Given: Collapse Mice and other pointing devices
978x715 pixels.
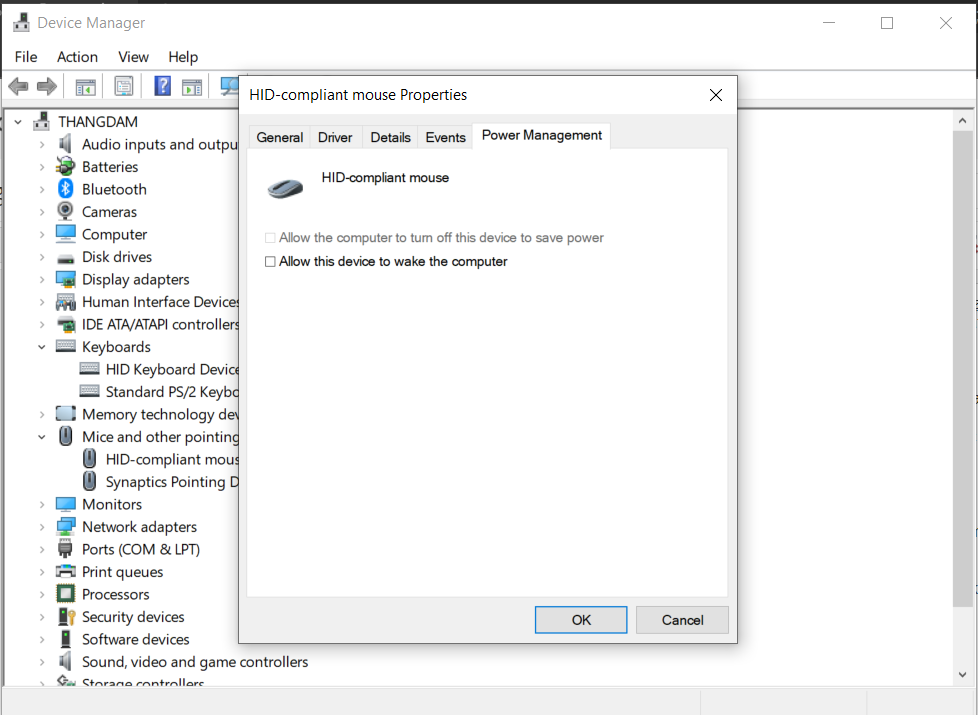Looking at the screenshot, I should [42, 437].
